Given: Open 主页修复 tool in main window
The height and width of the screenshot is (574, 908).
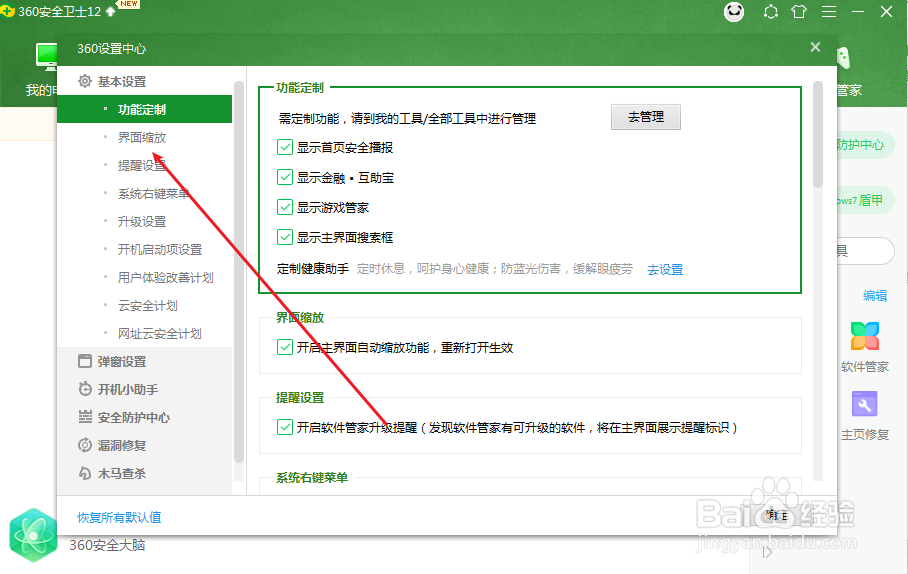Looking at the screenshot, I should click(865, 415).
